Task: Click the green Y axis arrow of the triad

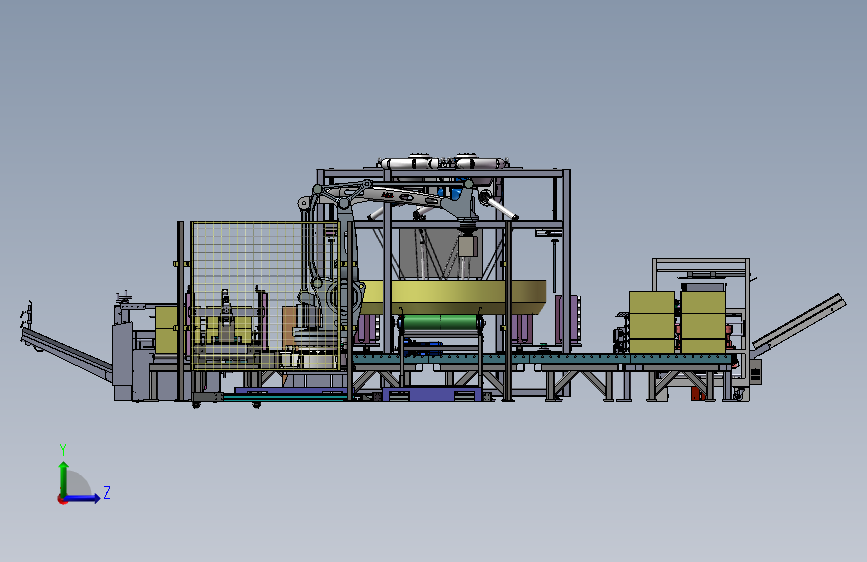Action: click(x=64, y=478)
